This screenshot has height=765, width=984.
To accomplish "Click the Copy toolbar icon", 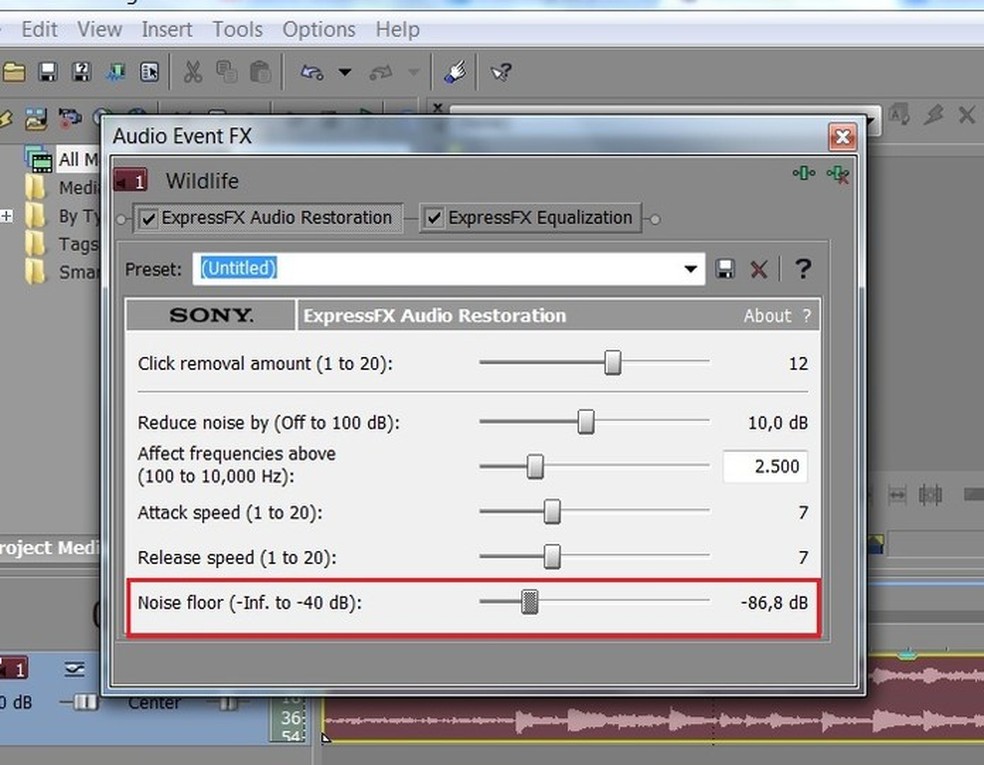I will coord(227,72).
